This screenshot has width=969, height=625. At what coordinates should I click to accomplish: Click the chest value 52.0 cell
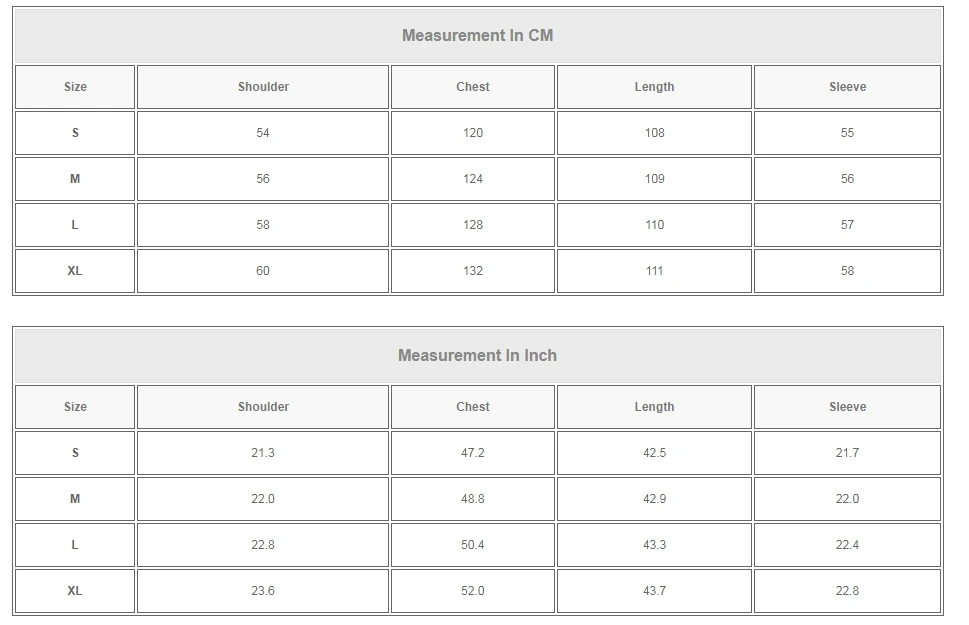coord(473,591)
